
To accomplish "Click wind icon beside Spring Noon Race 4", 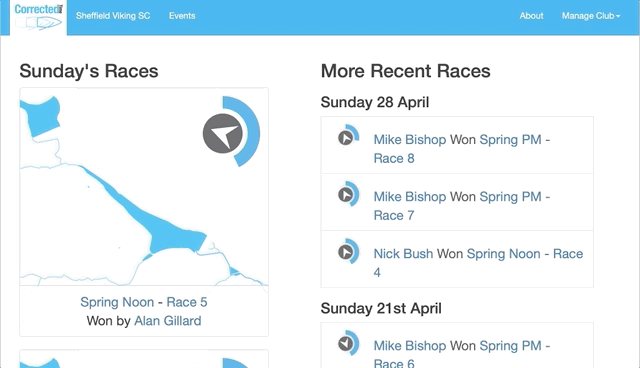I will pos(348,251).
